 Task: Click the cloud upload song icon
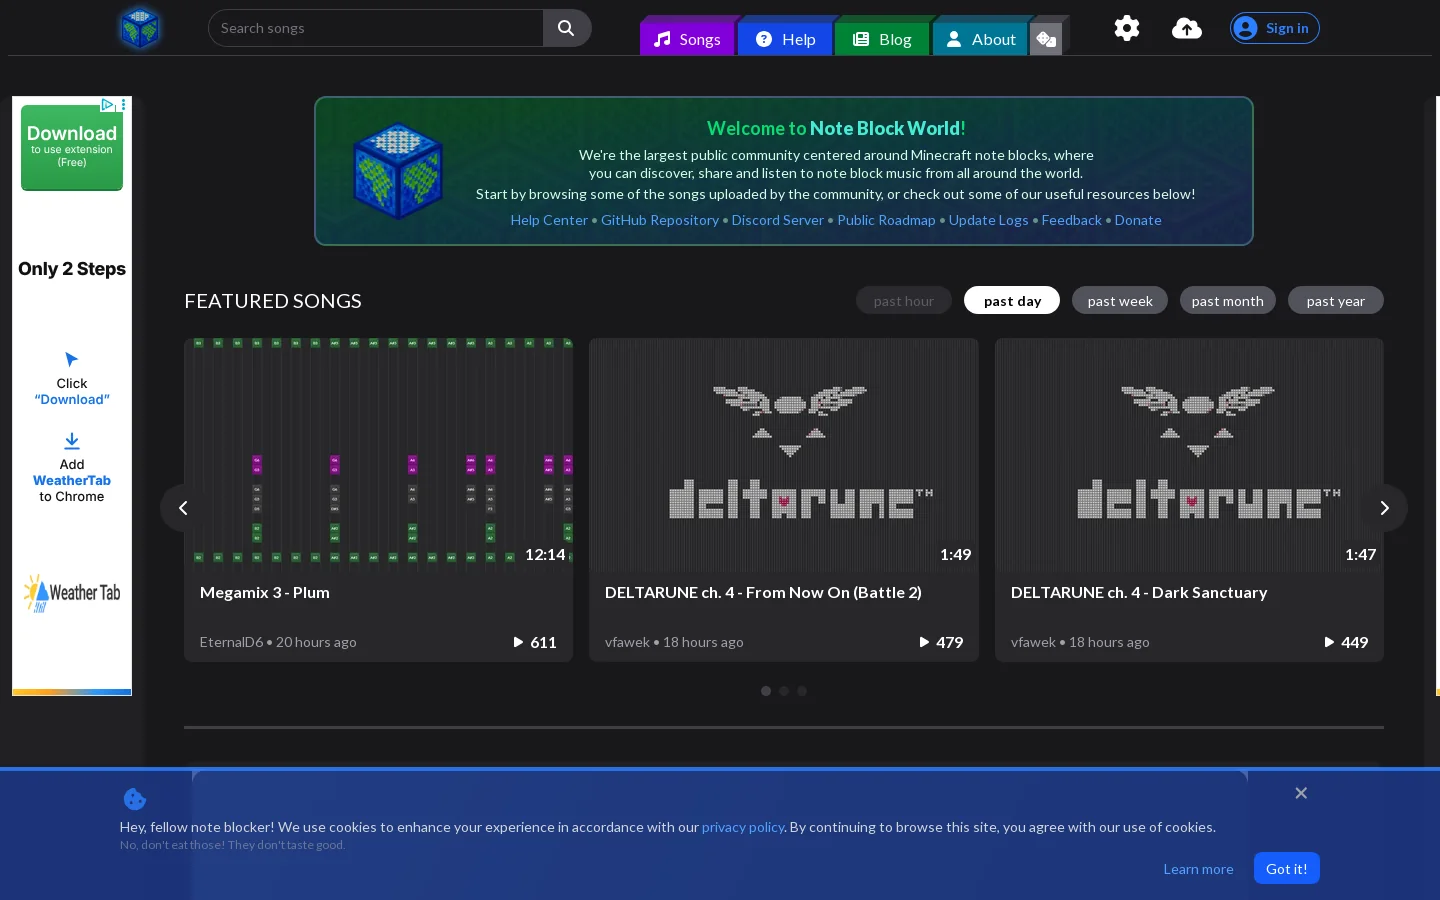(x=1187, y=28)
